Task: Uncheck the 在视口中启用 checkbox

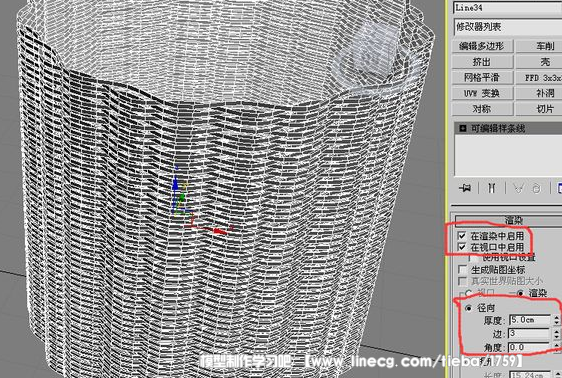Action: click(x=462, y=247)
